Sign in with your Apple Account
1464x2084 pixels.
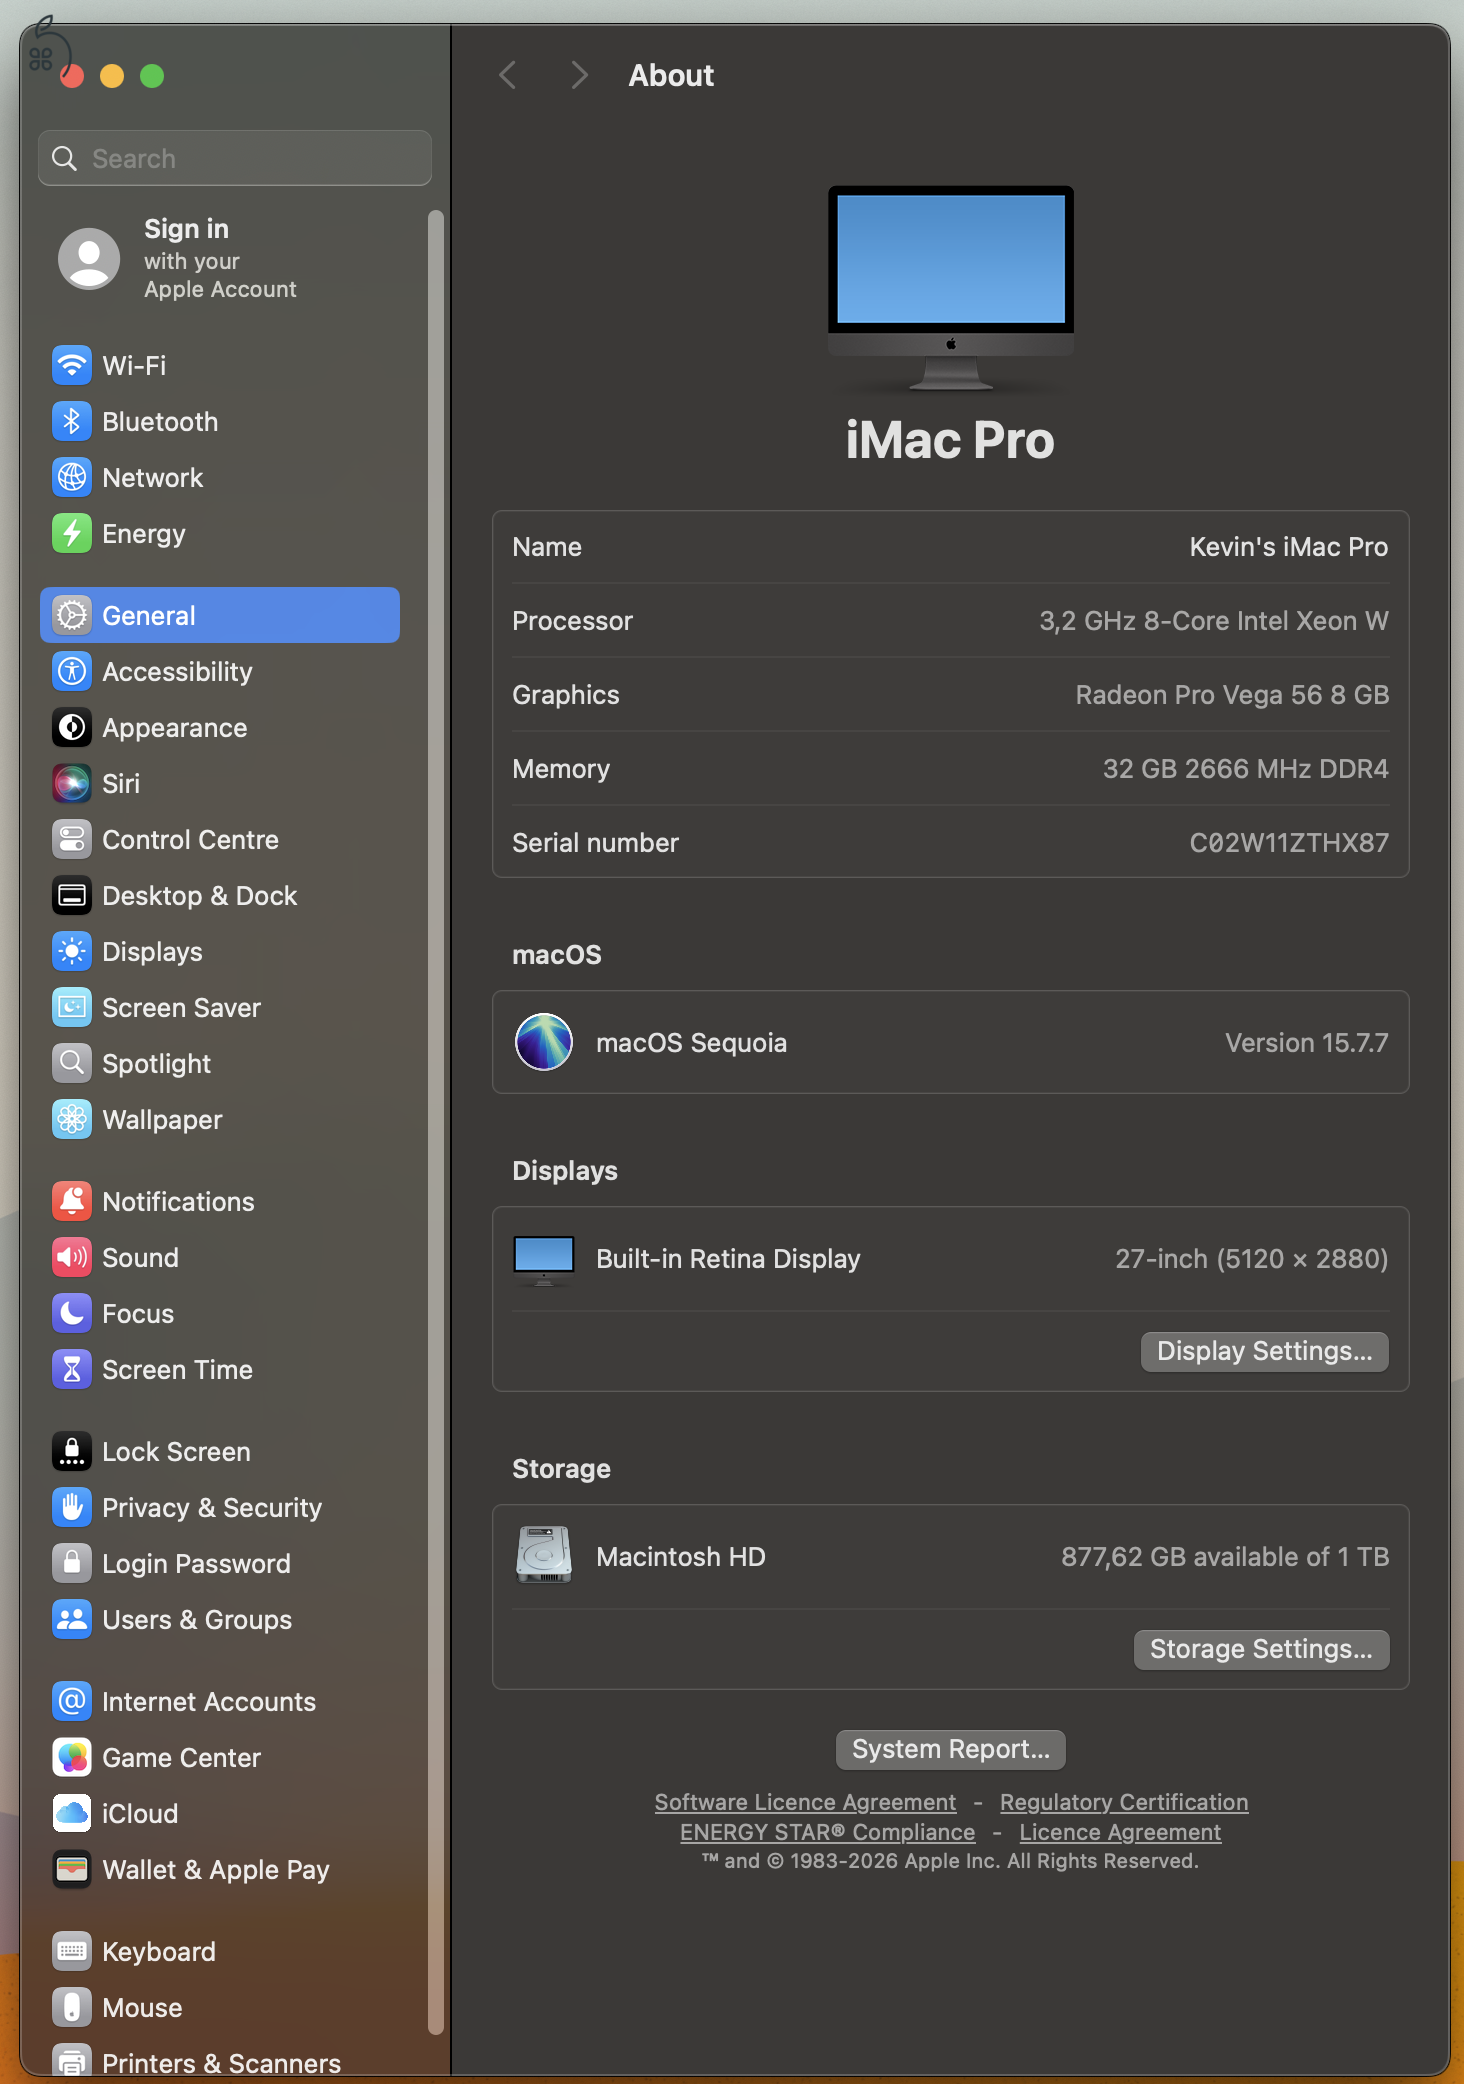[x=220, y=258]
